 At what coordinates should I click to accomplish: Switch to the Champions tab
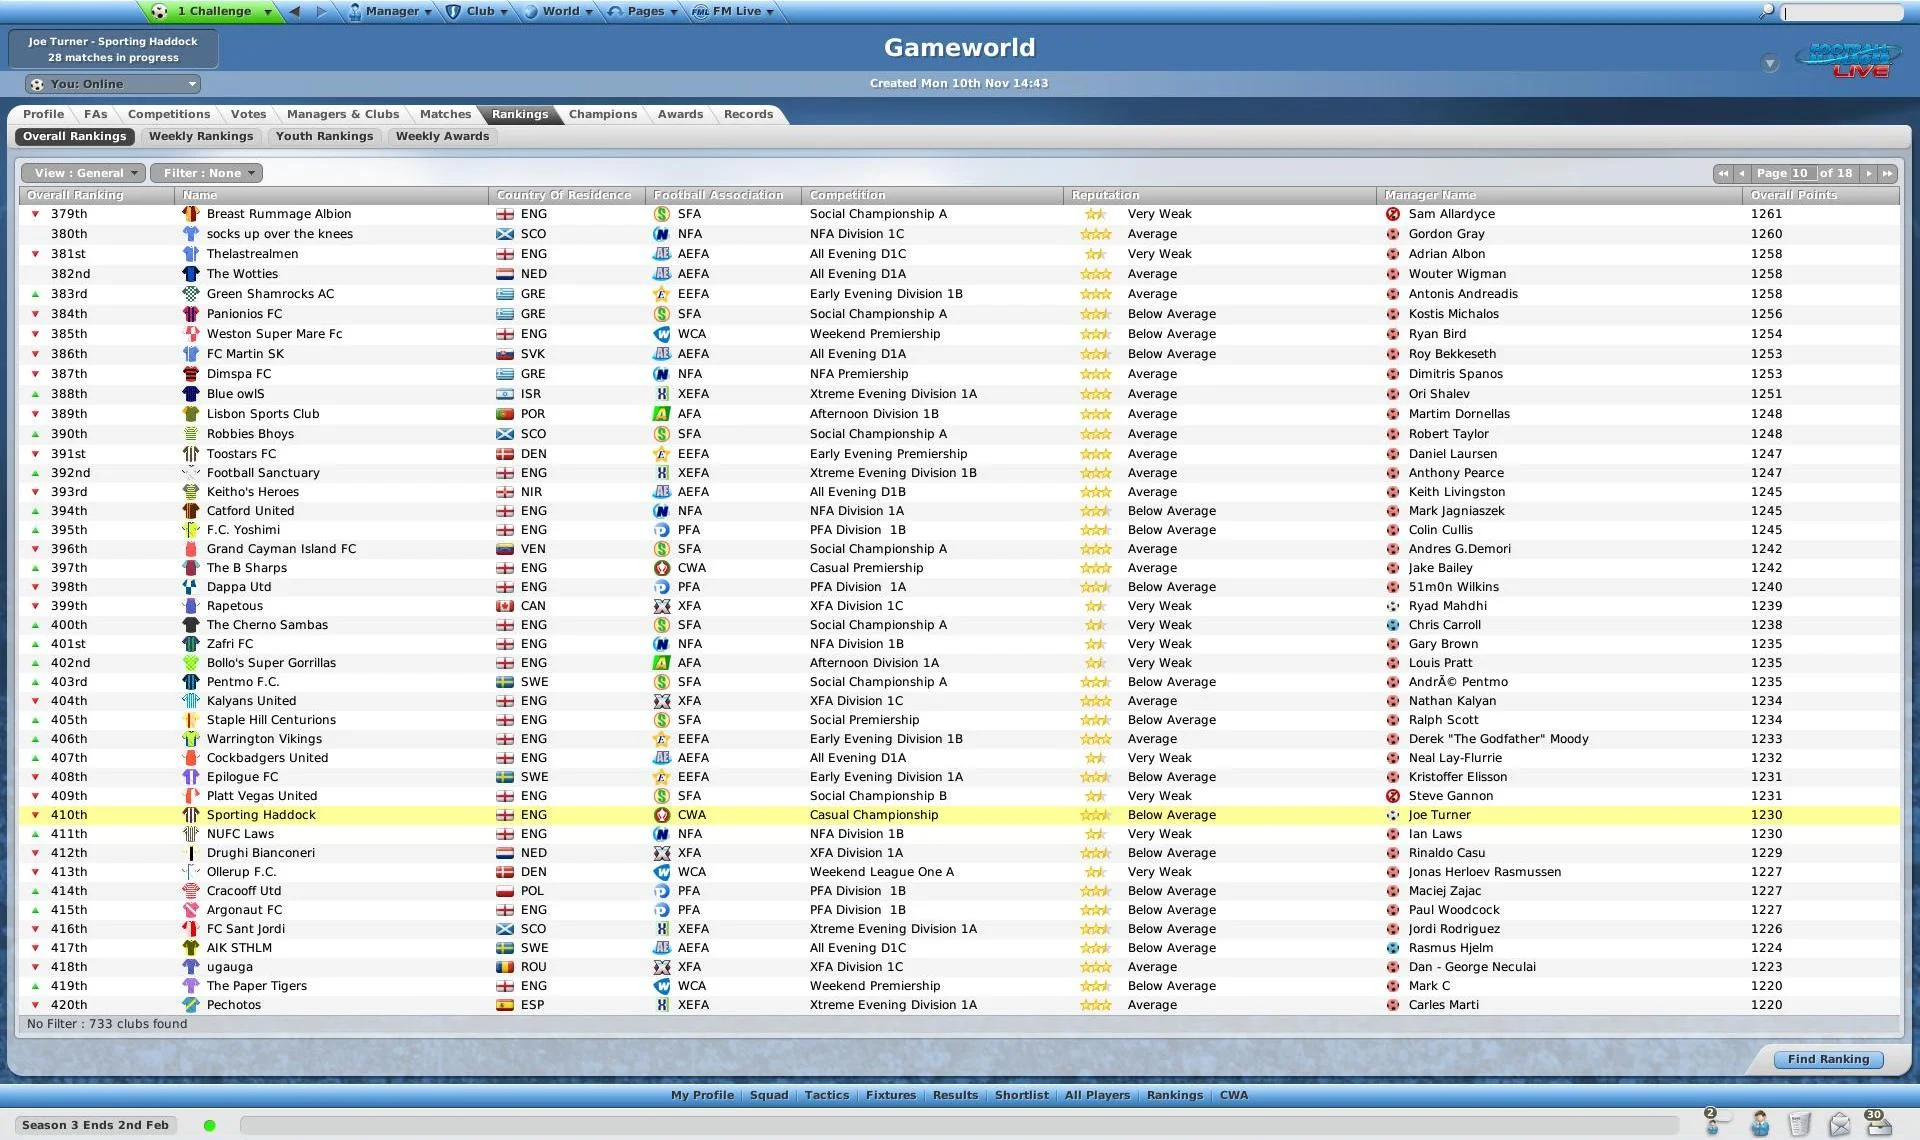pyautogui.click(x=603, y=114)
